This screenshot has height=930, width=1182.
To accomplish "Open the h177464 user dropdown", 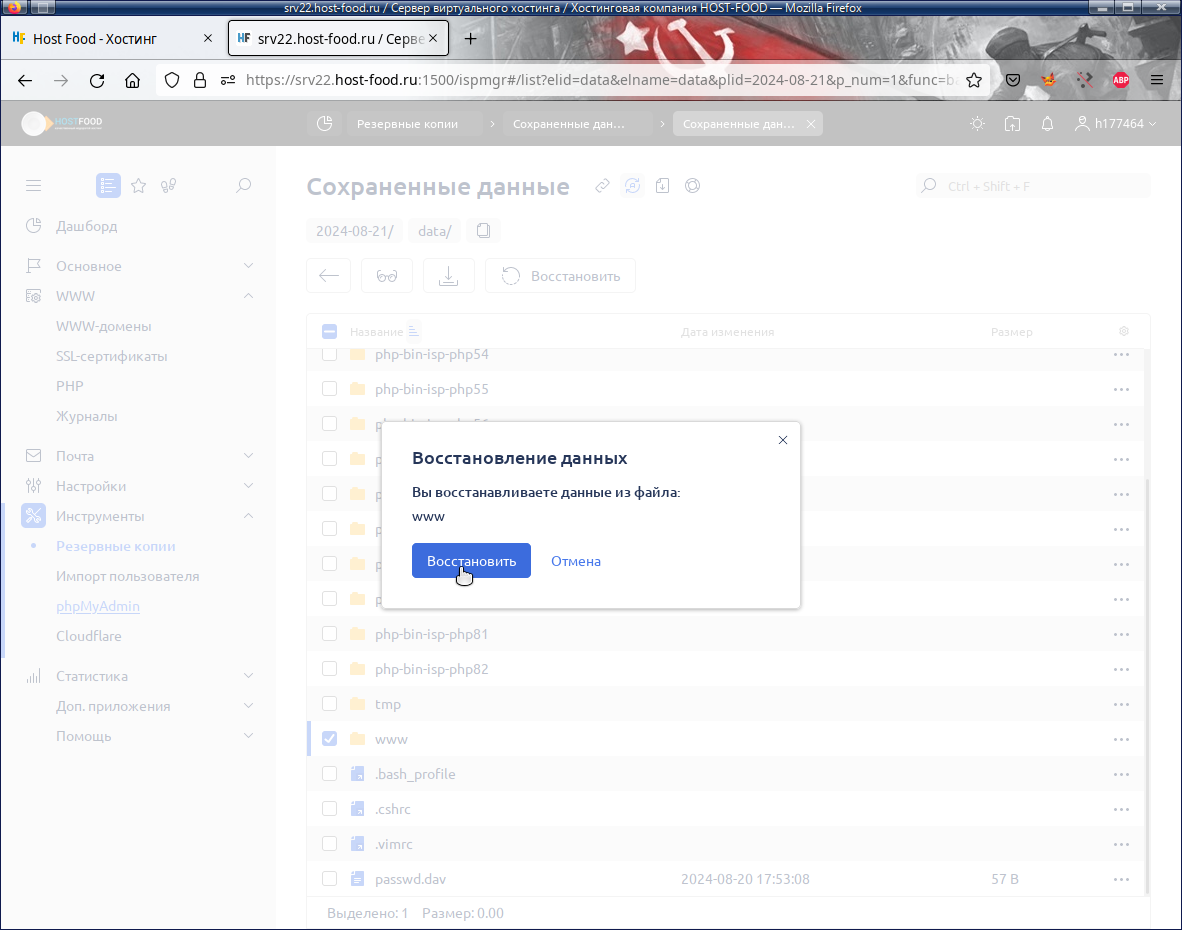I will (1116, 124).
